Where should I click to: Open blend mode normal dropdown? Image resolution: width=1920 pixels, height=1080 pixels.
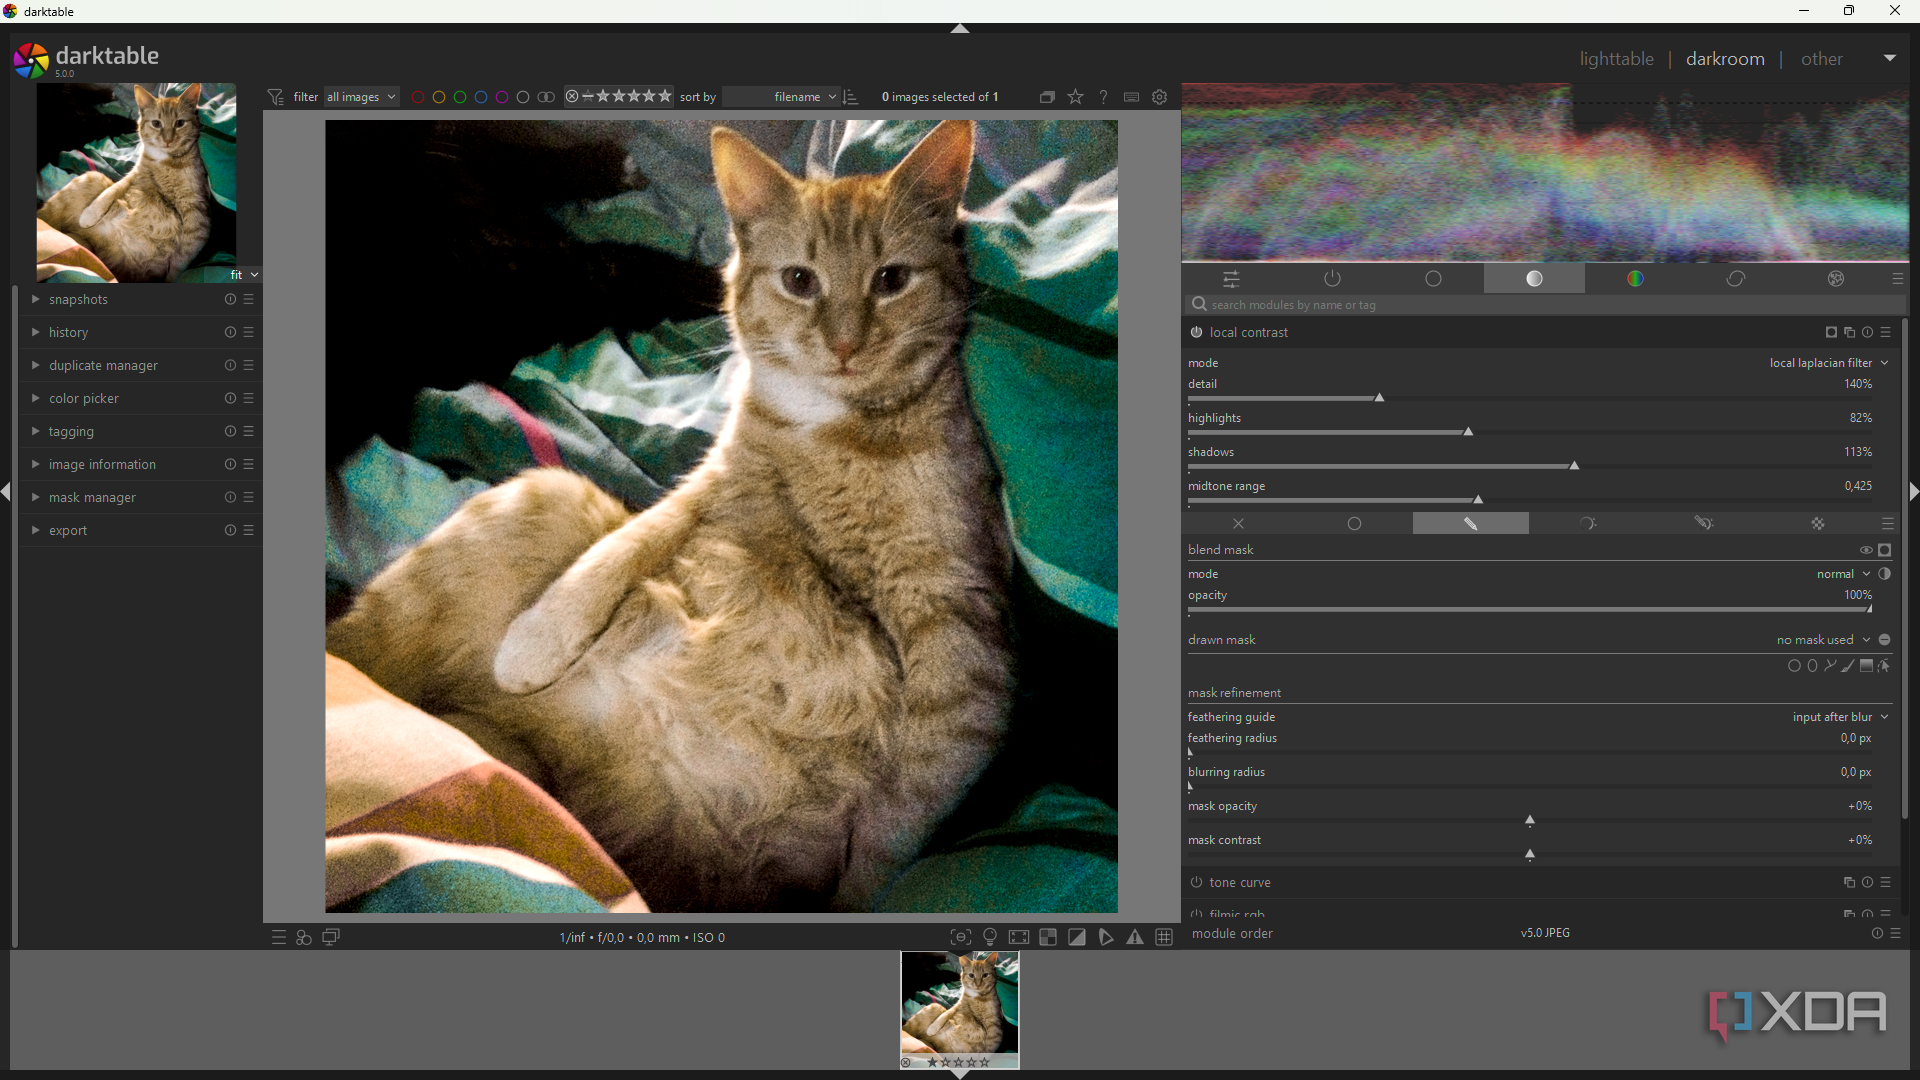point(1842,574)
